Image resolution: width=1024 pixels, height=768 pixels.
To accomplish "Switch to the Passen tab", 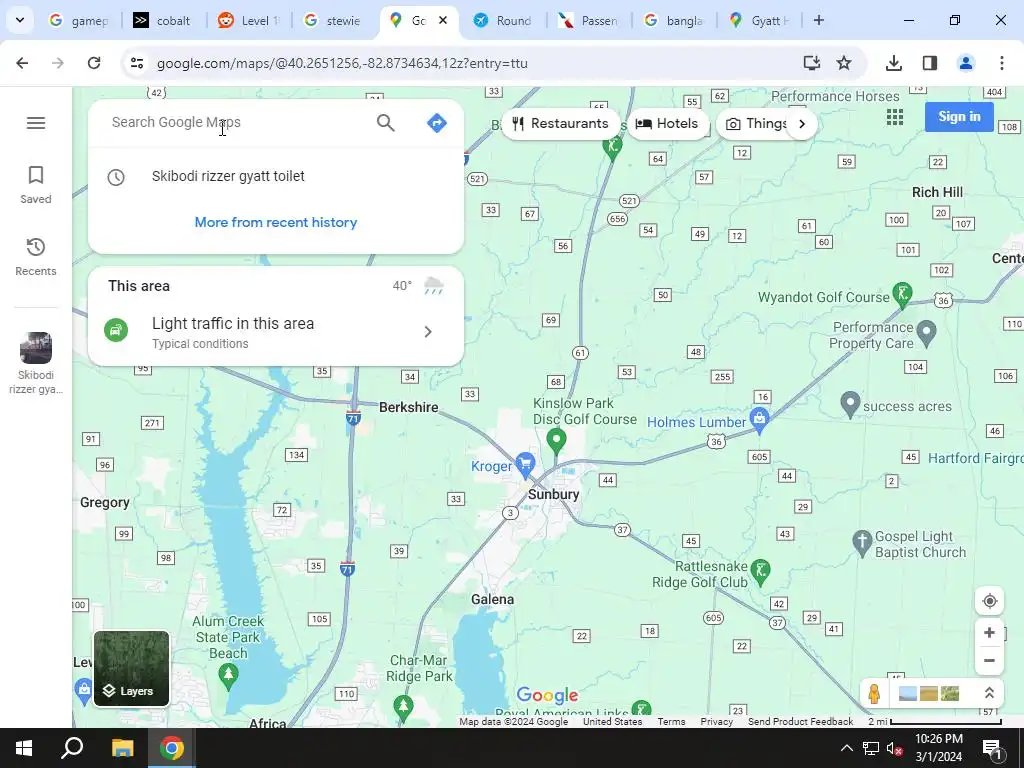I will pyautogui.click(x=589, y=20).
